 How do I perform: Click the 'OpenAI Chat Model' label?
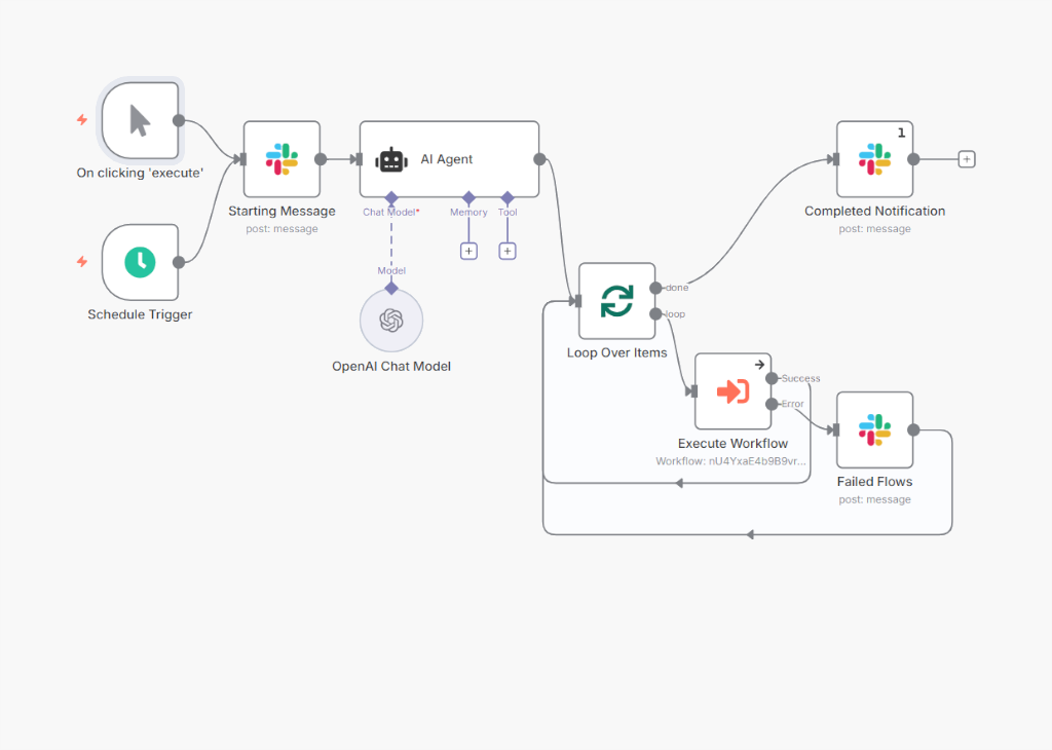[391, 366]
